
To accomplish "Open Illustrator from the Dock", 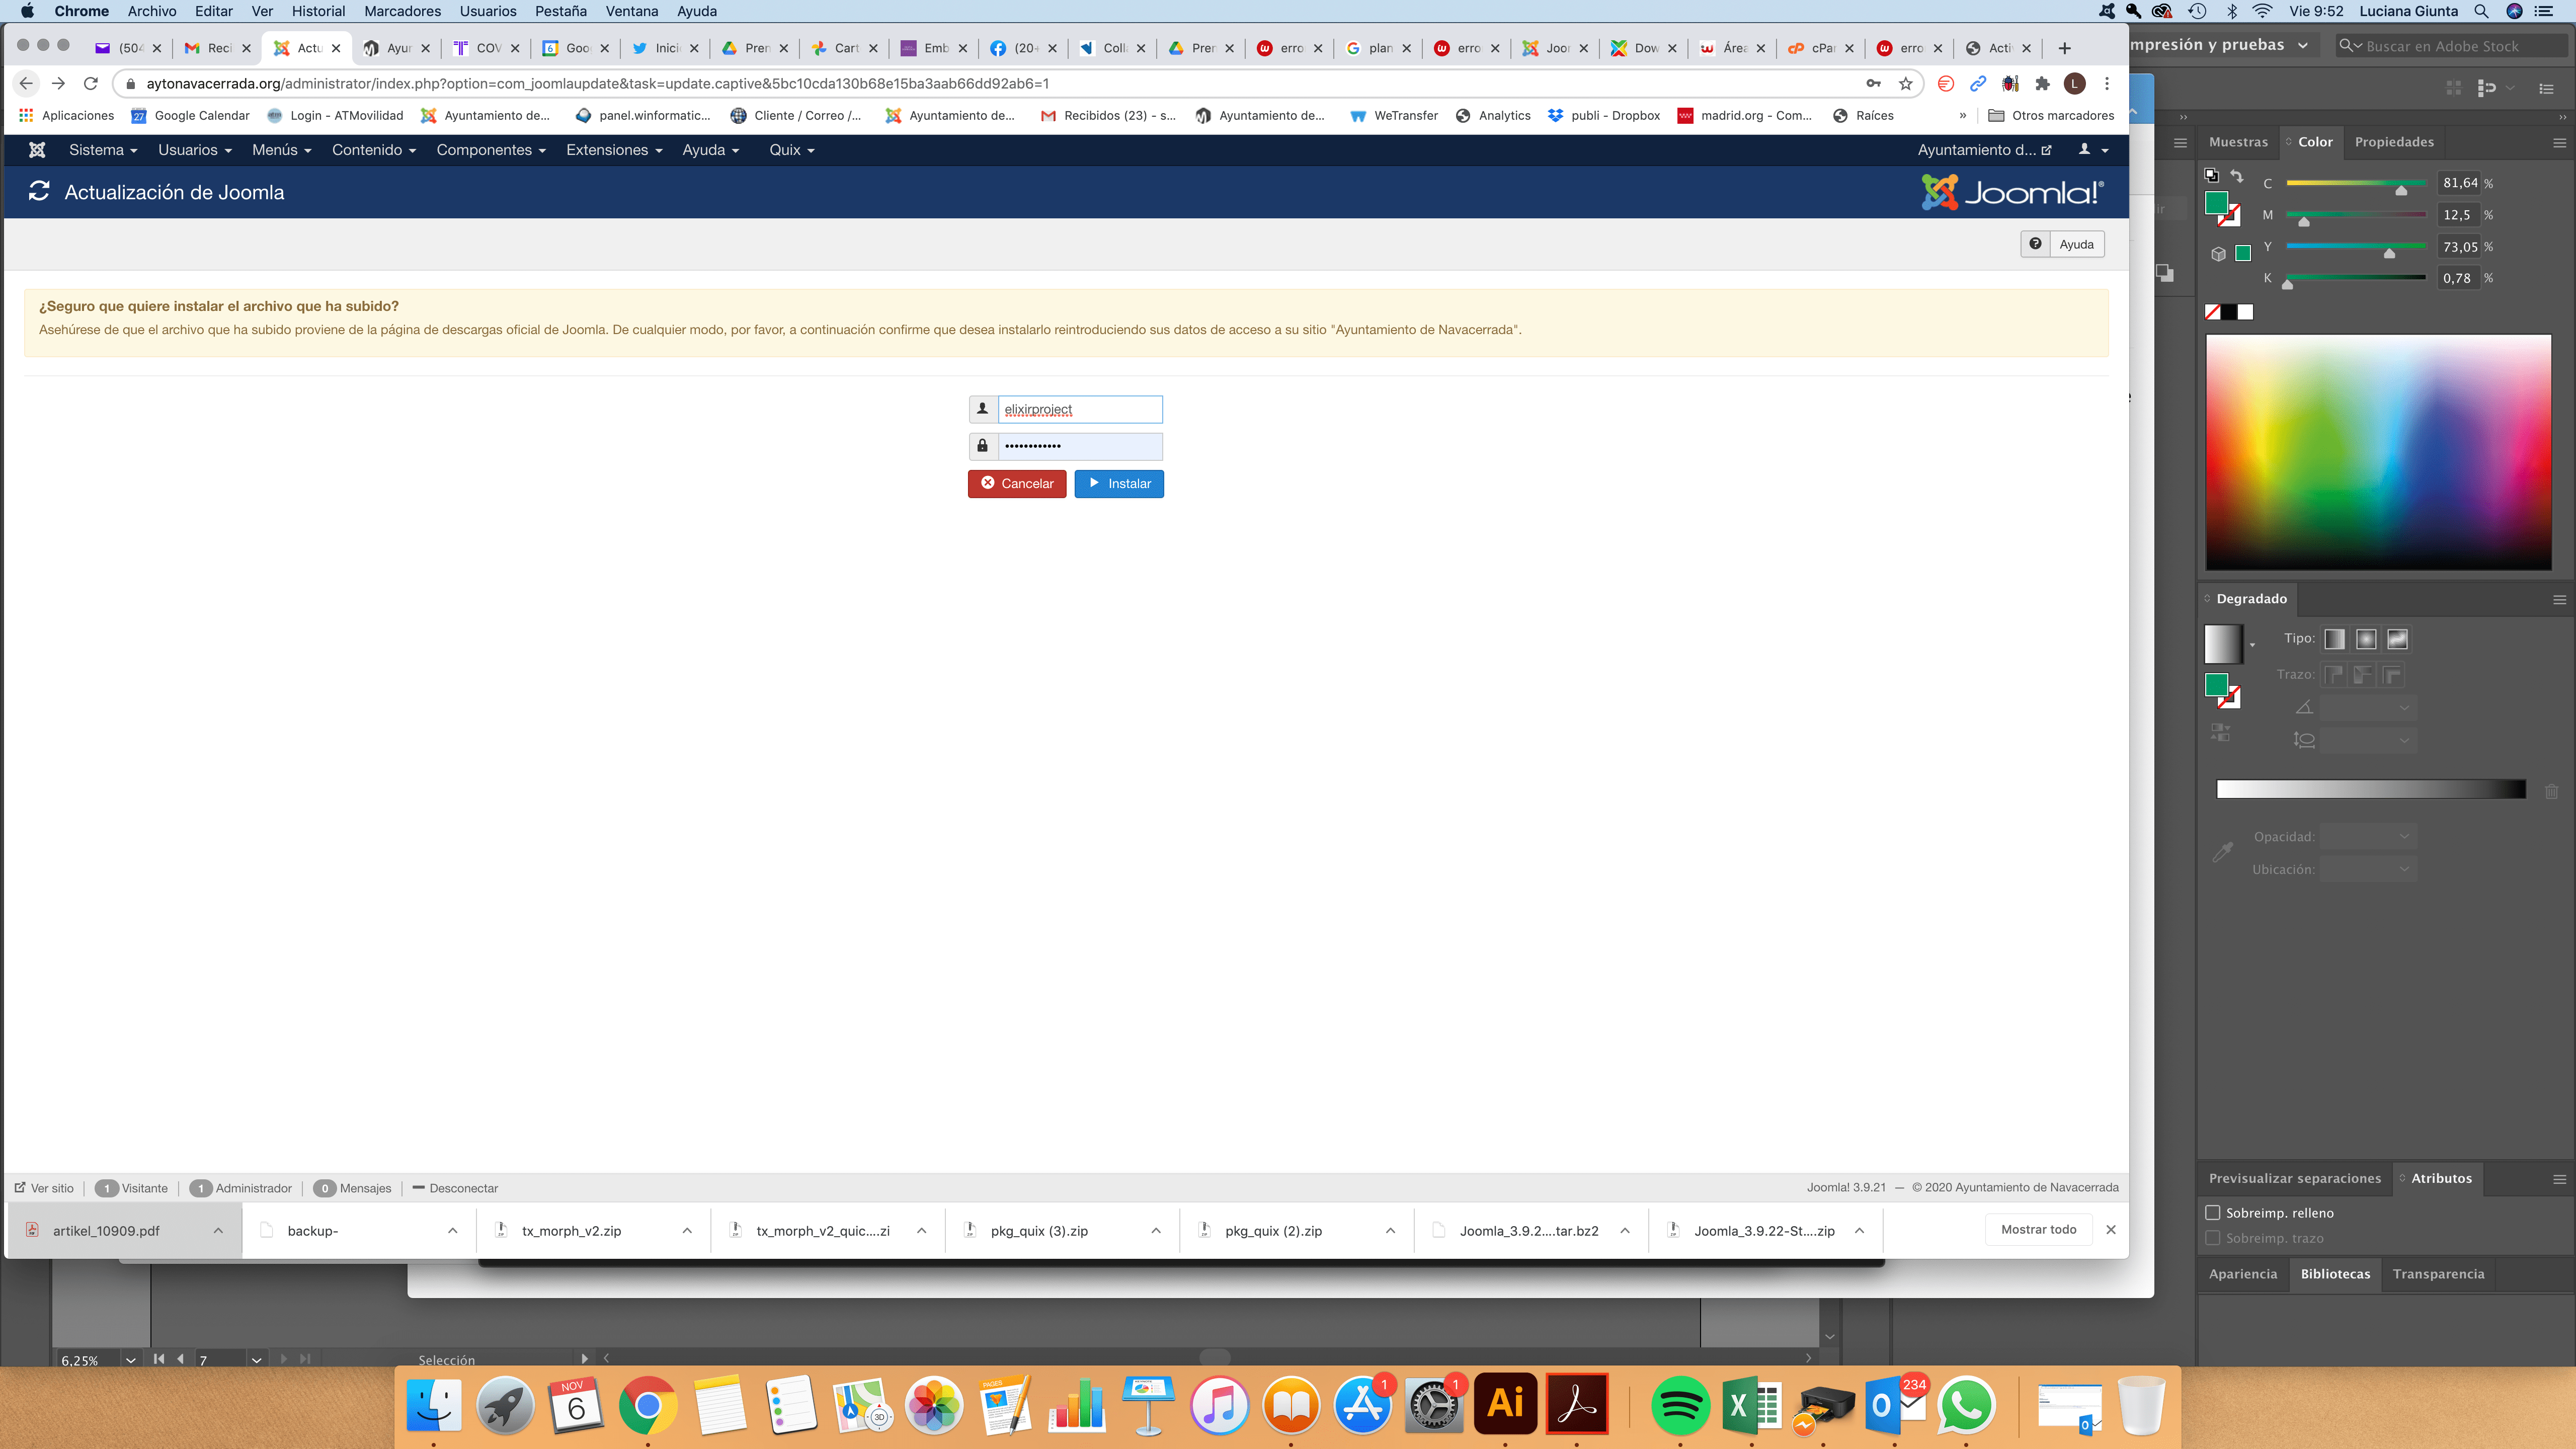I will (x=1505, y=1404).
